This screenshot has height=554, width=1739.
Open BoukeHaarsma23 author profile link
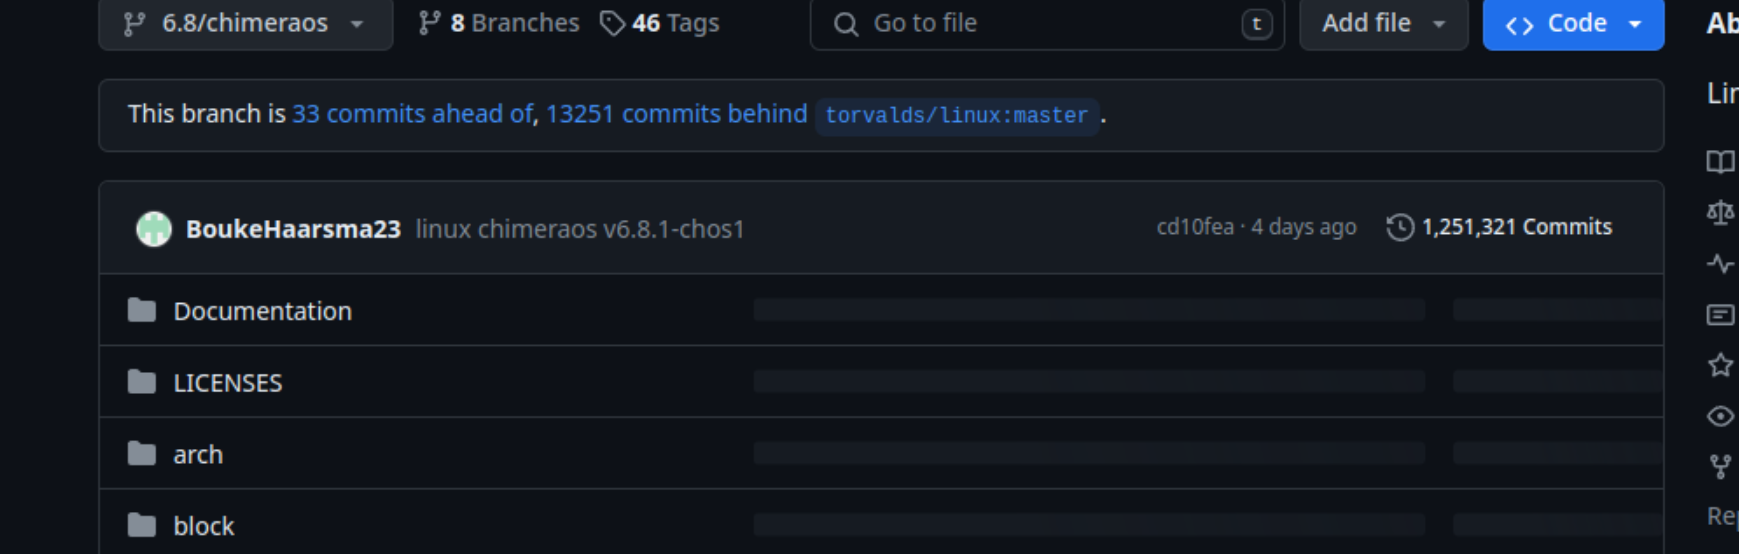(293, 229)
